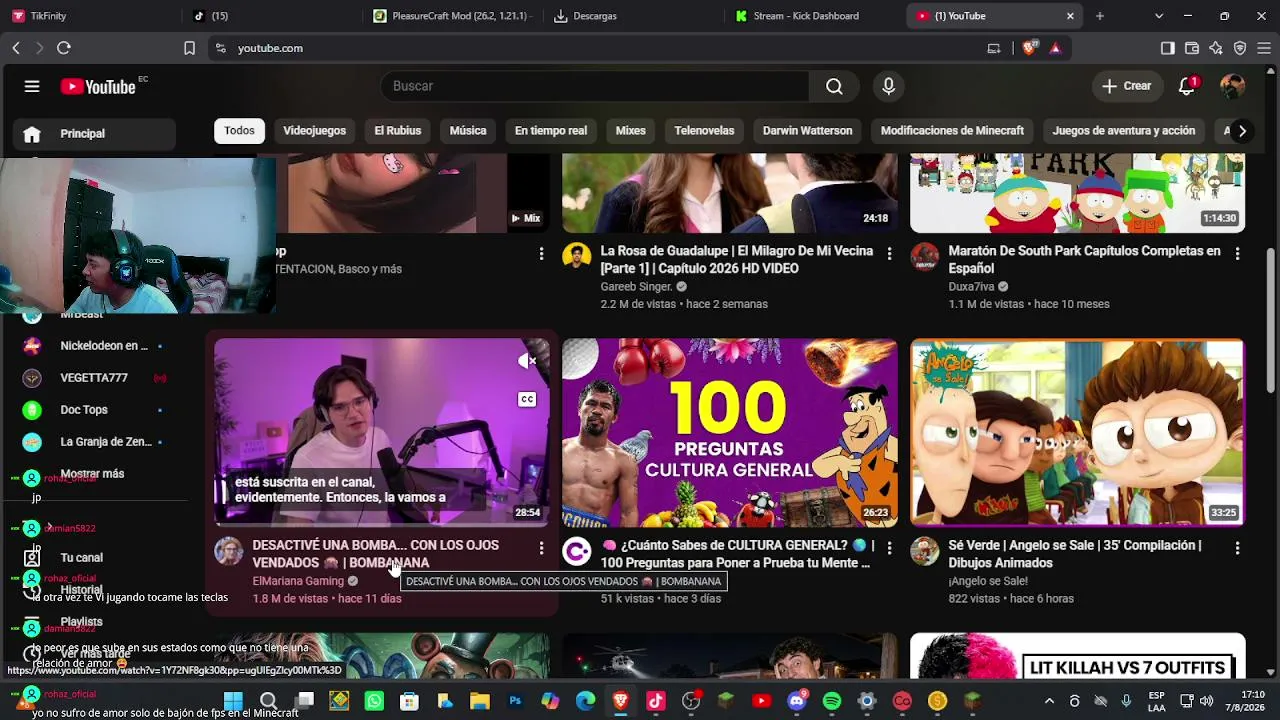Open options for Maratón De South Park video

tap(1237, 254)
